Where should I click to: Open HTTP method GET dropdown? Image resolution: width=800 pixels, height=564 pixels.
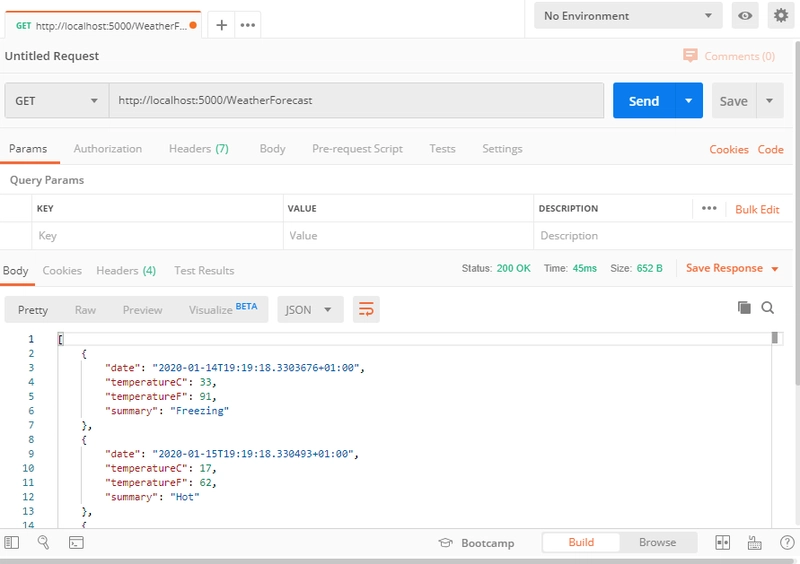click(57, 101)
